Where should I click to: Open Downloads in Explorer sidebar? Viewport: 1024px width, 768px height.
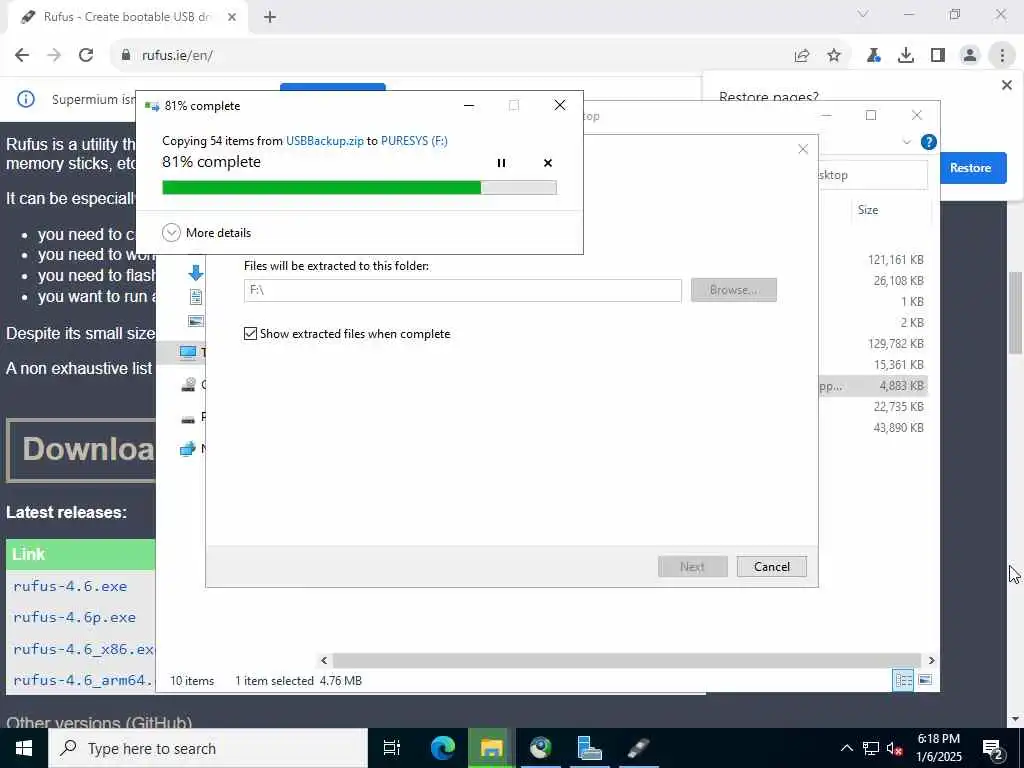[x=195, y=273]
